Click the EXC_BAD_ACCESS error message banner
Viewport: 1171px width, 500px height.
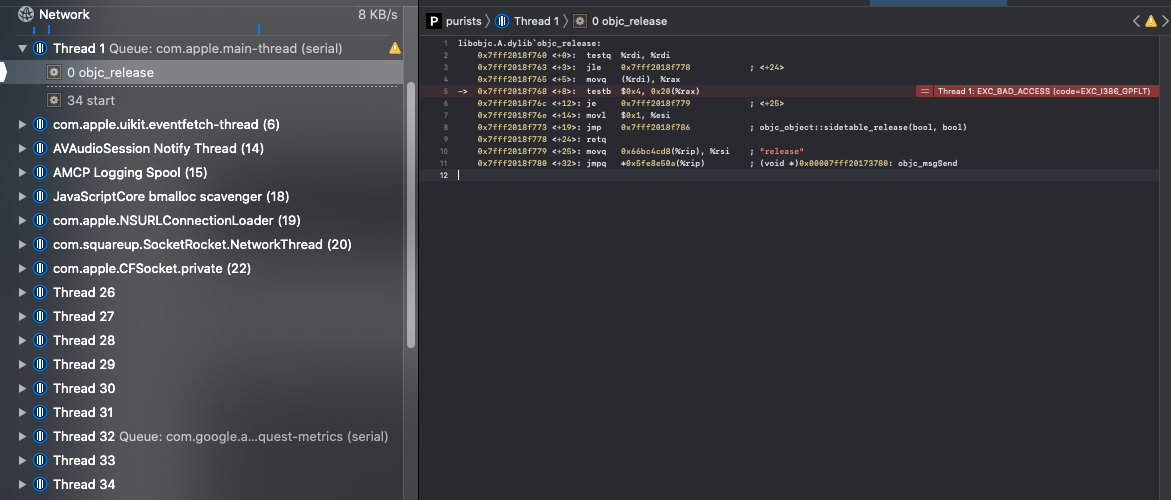(x=1044, y=91)
